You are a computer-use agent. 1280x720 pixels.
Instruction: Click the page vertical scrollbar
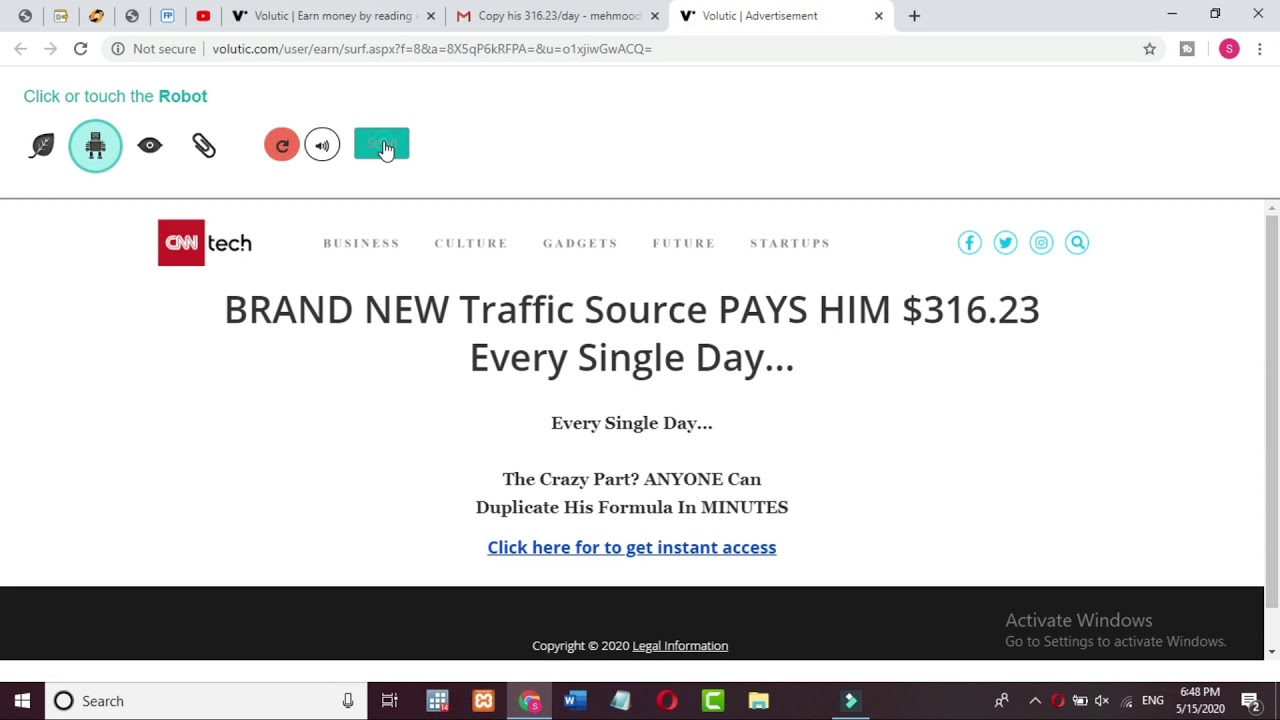1272,410
